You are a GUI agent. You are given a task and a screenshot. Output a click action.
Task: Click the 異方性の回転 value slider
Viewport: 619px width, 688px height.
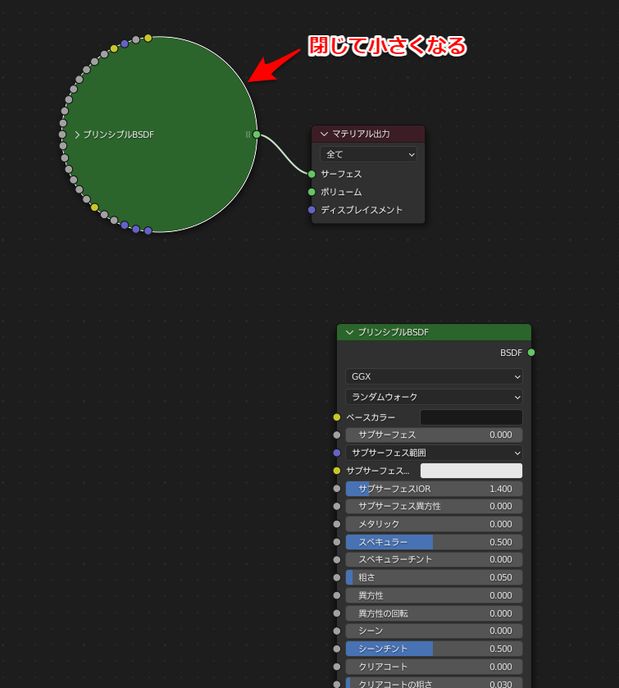[x=434, y=613]
